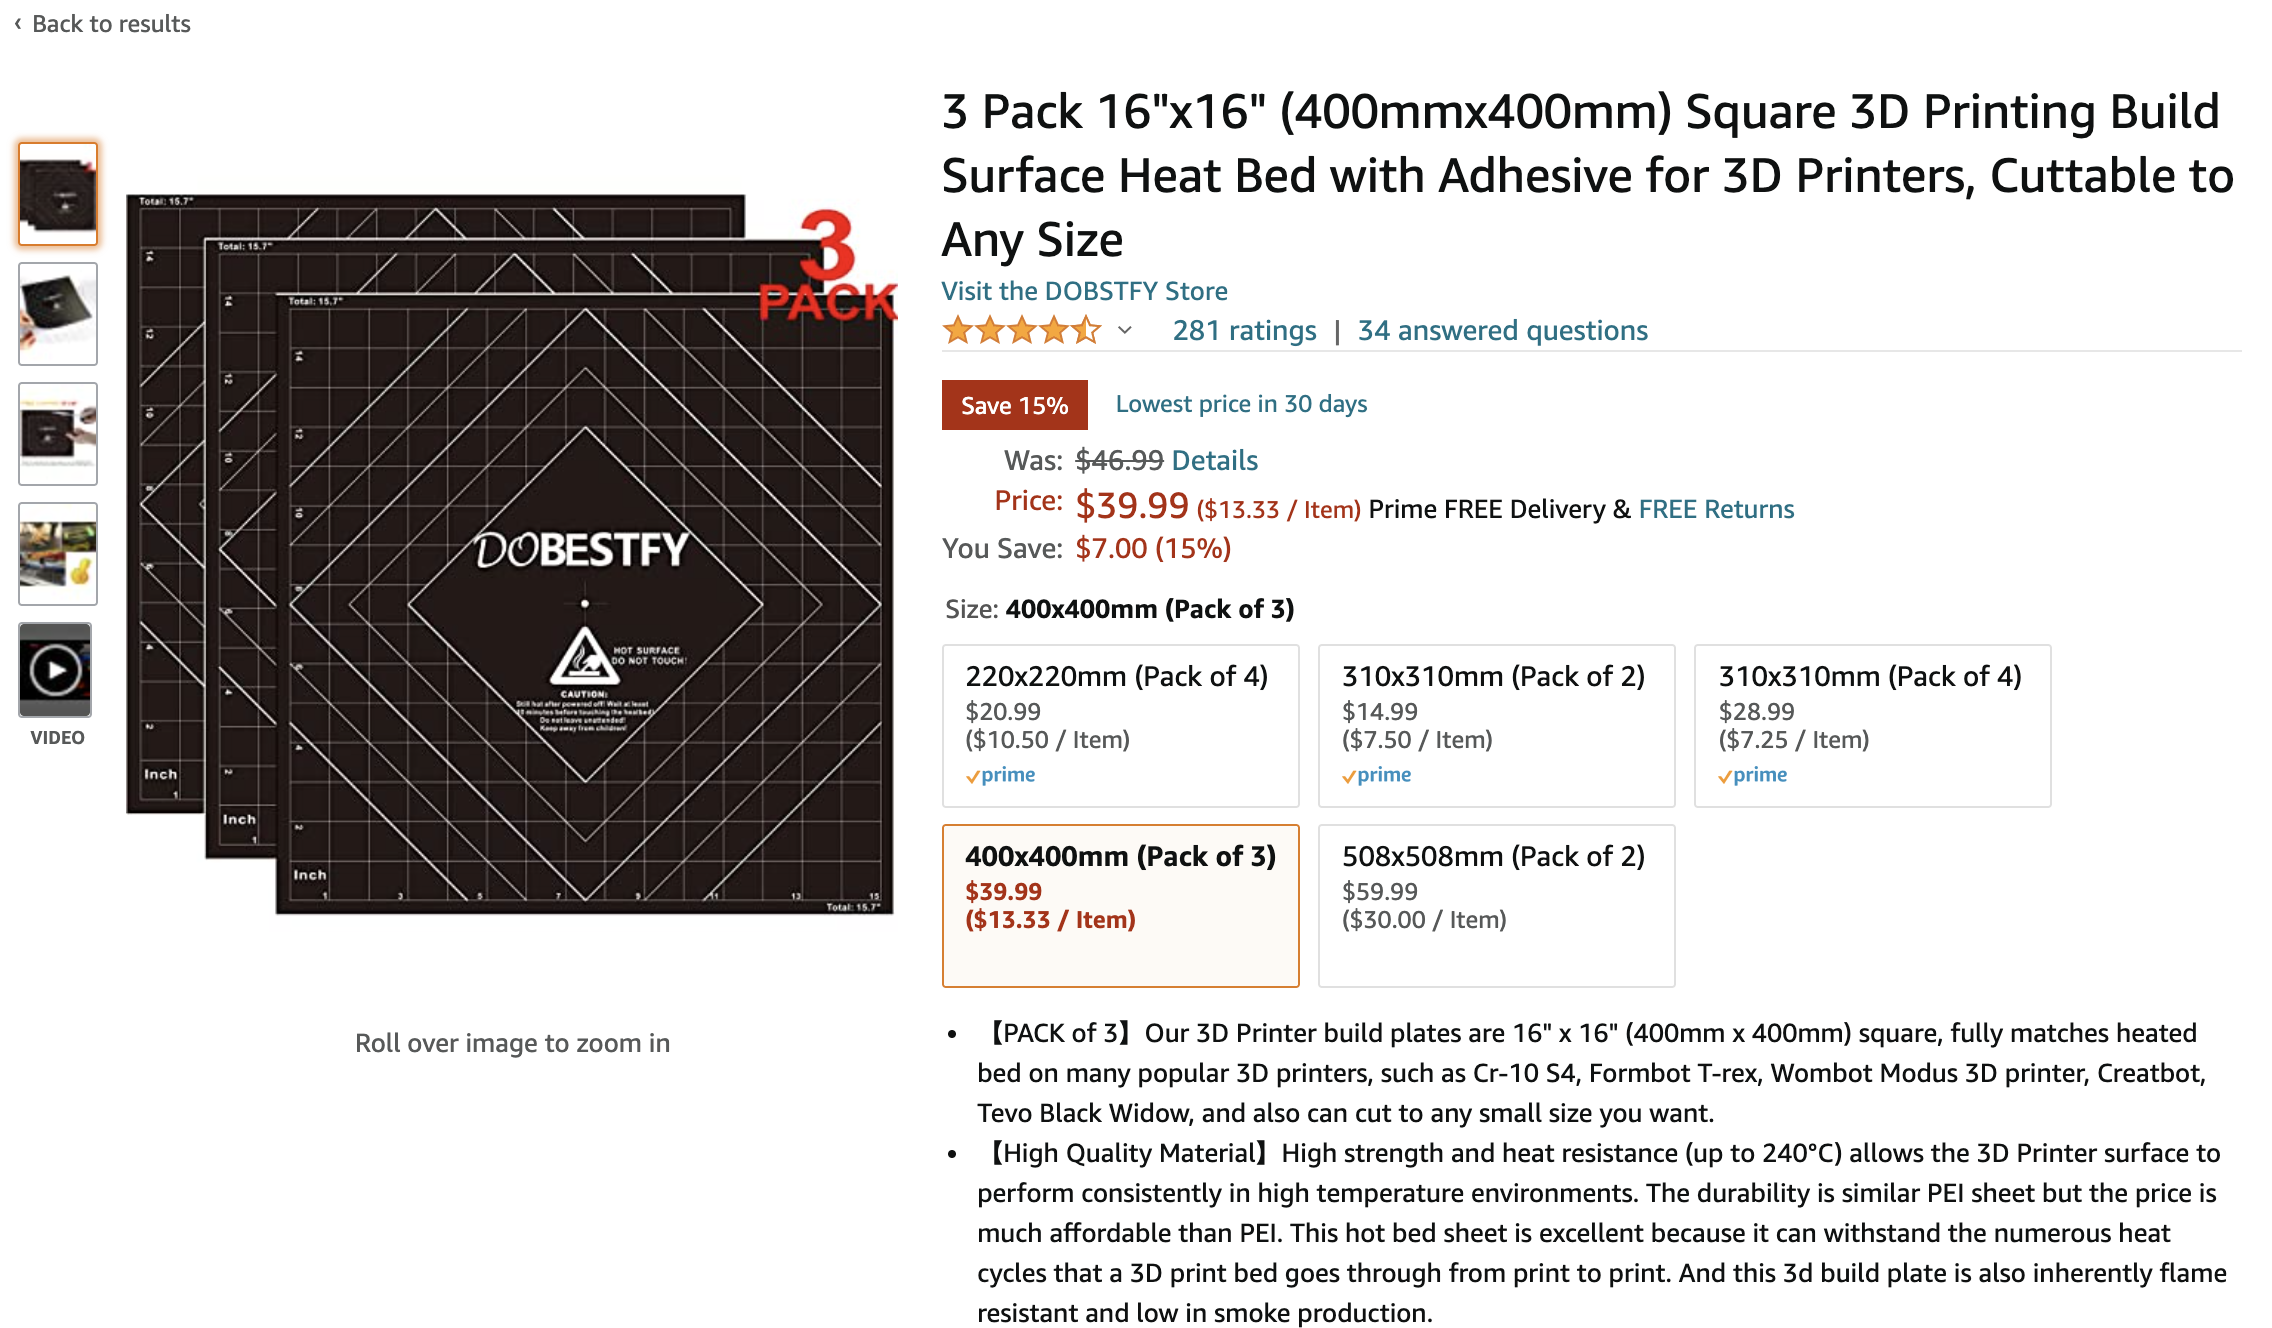Open the FREE Returns link
Image resolution: width=2272 pixels, height=1328 pixels.
1716,509
